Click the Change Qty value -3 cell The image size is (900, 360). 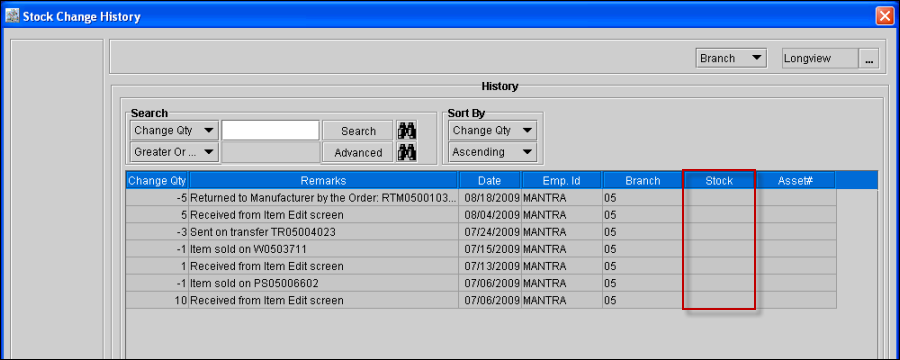pos(157,232)
